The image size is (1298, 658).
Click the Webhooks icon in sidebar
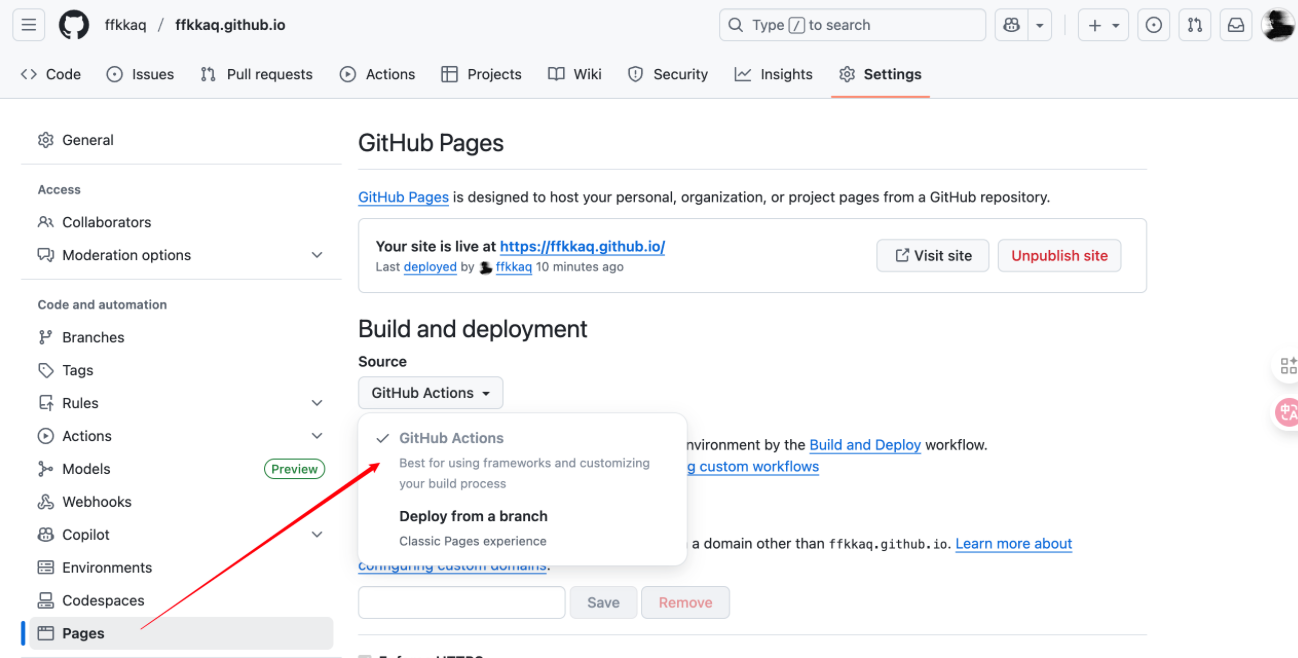coord(46,502)
